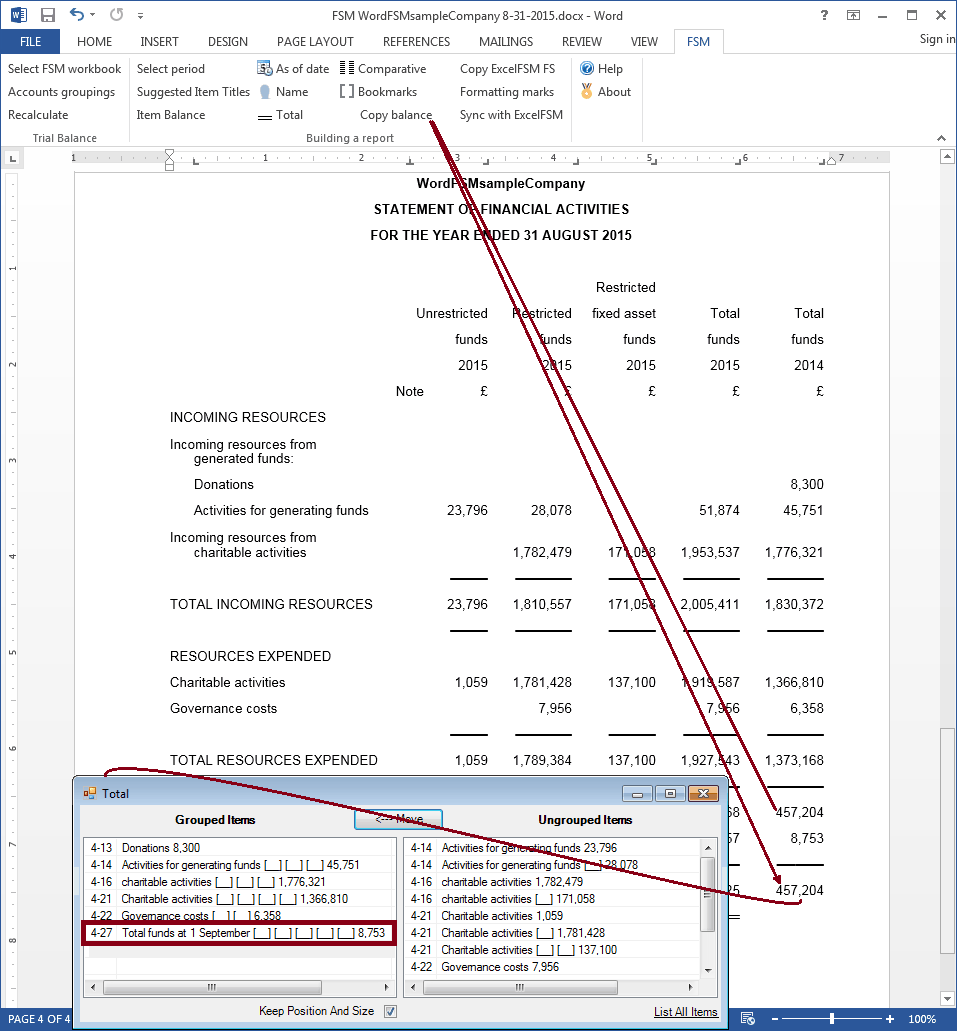Click the Bookmarks brackets icon
The image size is (957, 1031).
(x=347, y=91)
